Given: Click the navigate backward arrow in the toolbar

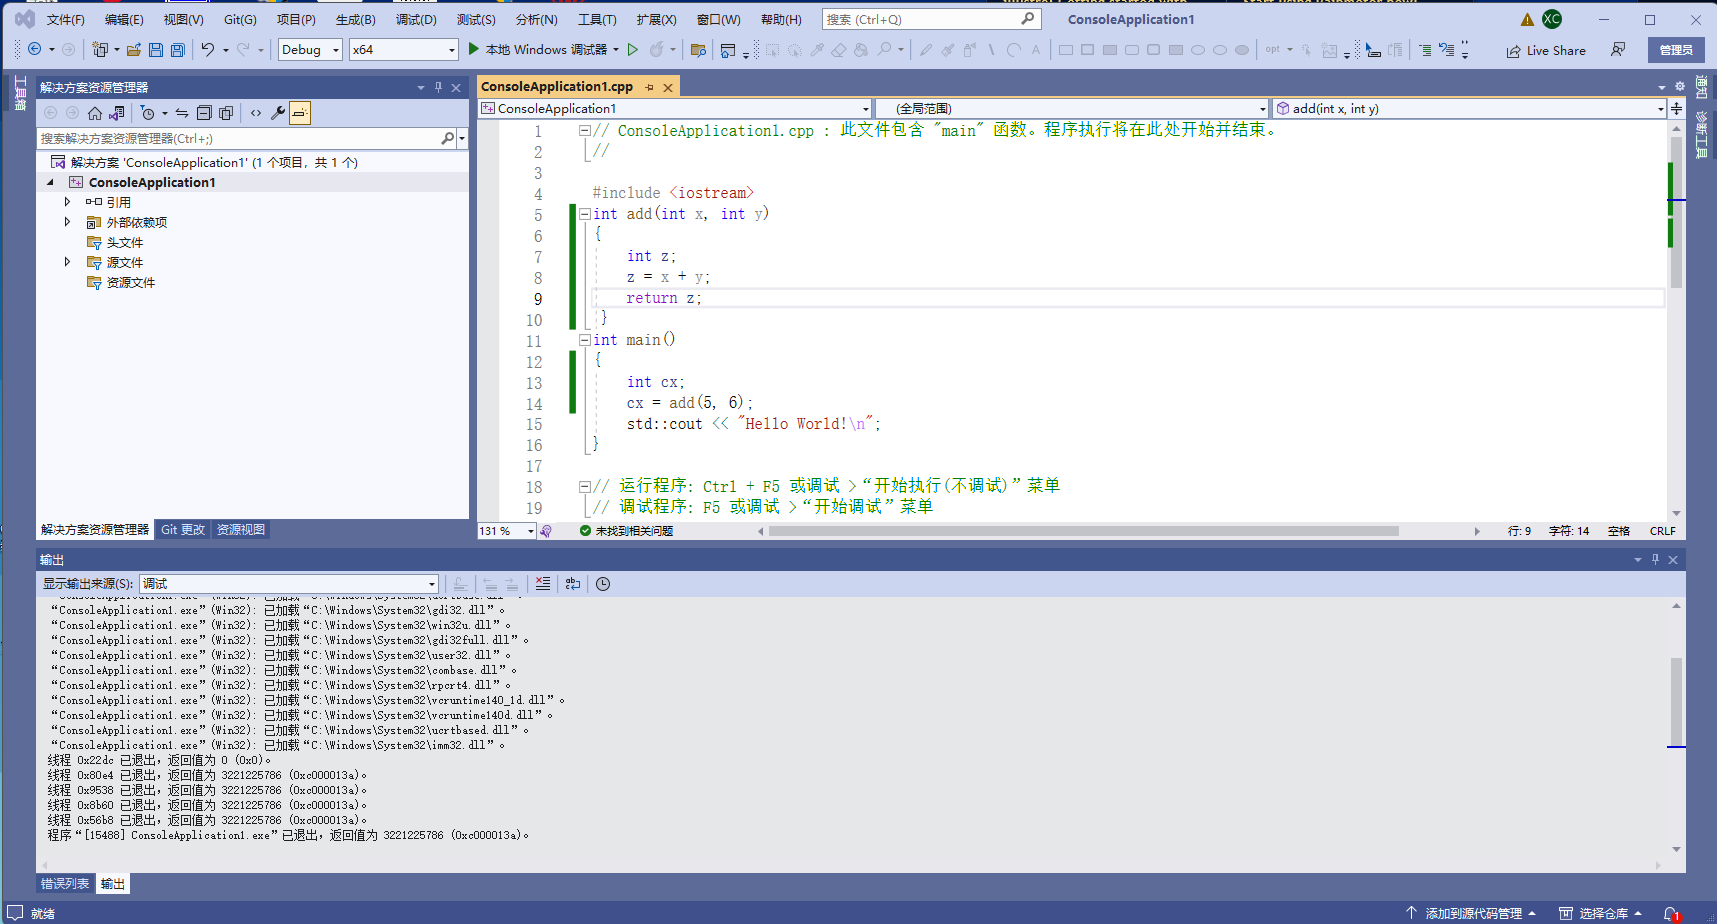Looking at the screenshot, I should click(x=35, y=49).
